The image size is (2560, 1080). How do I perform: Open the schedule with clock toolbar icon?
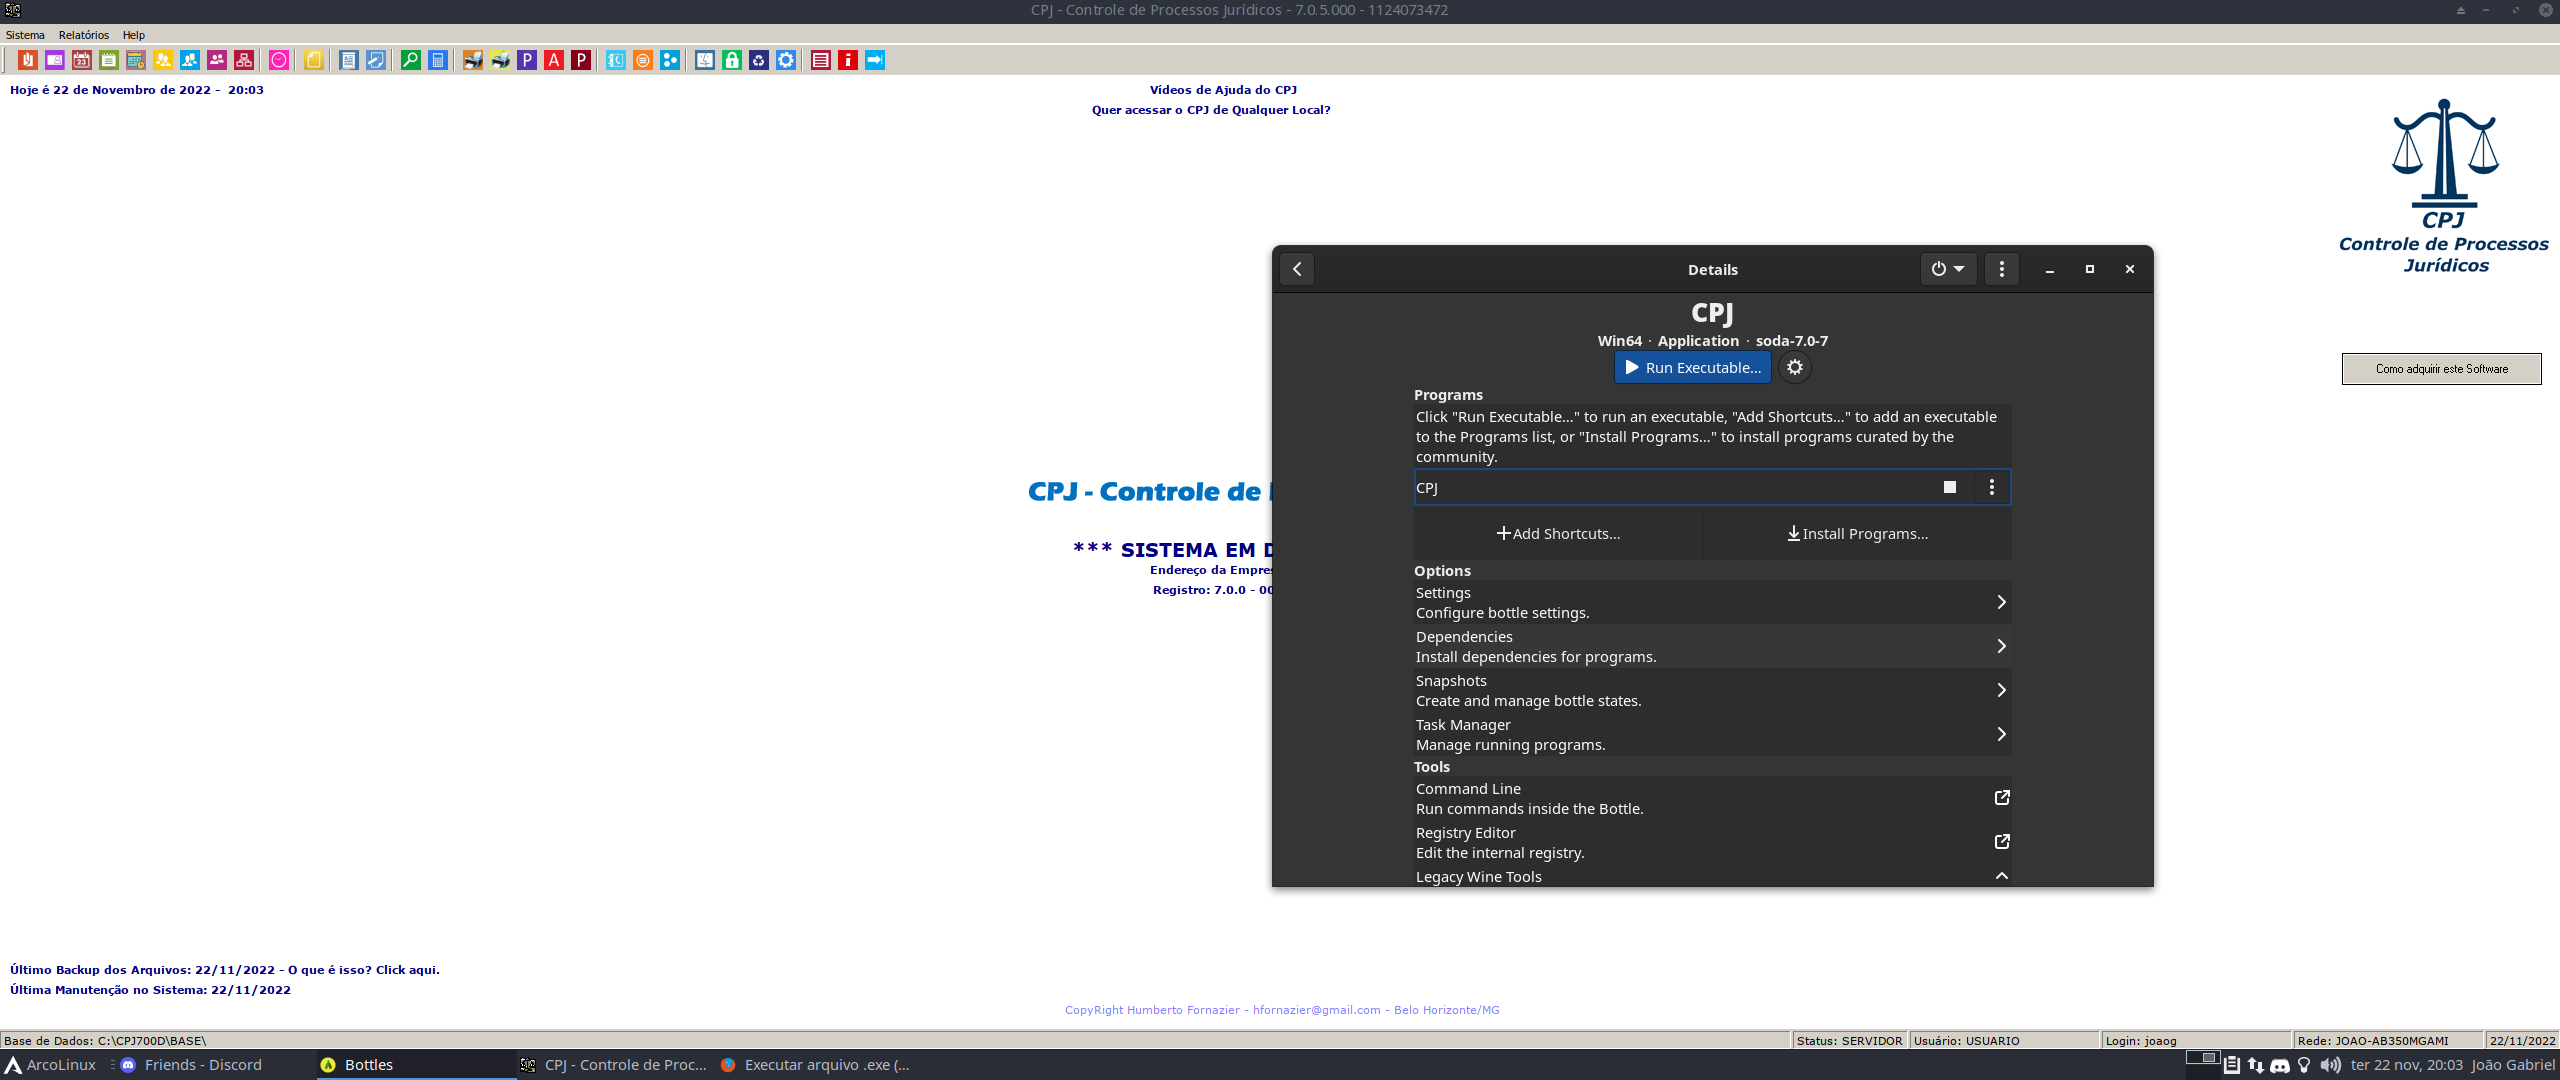pos(136,60)
